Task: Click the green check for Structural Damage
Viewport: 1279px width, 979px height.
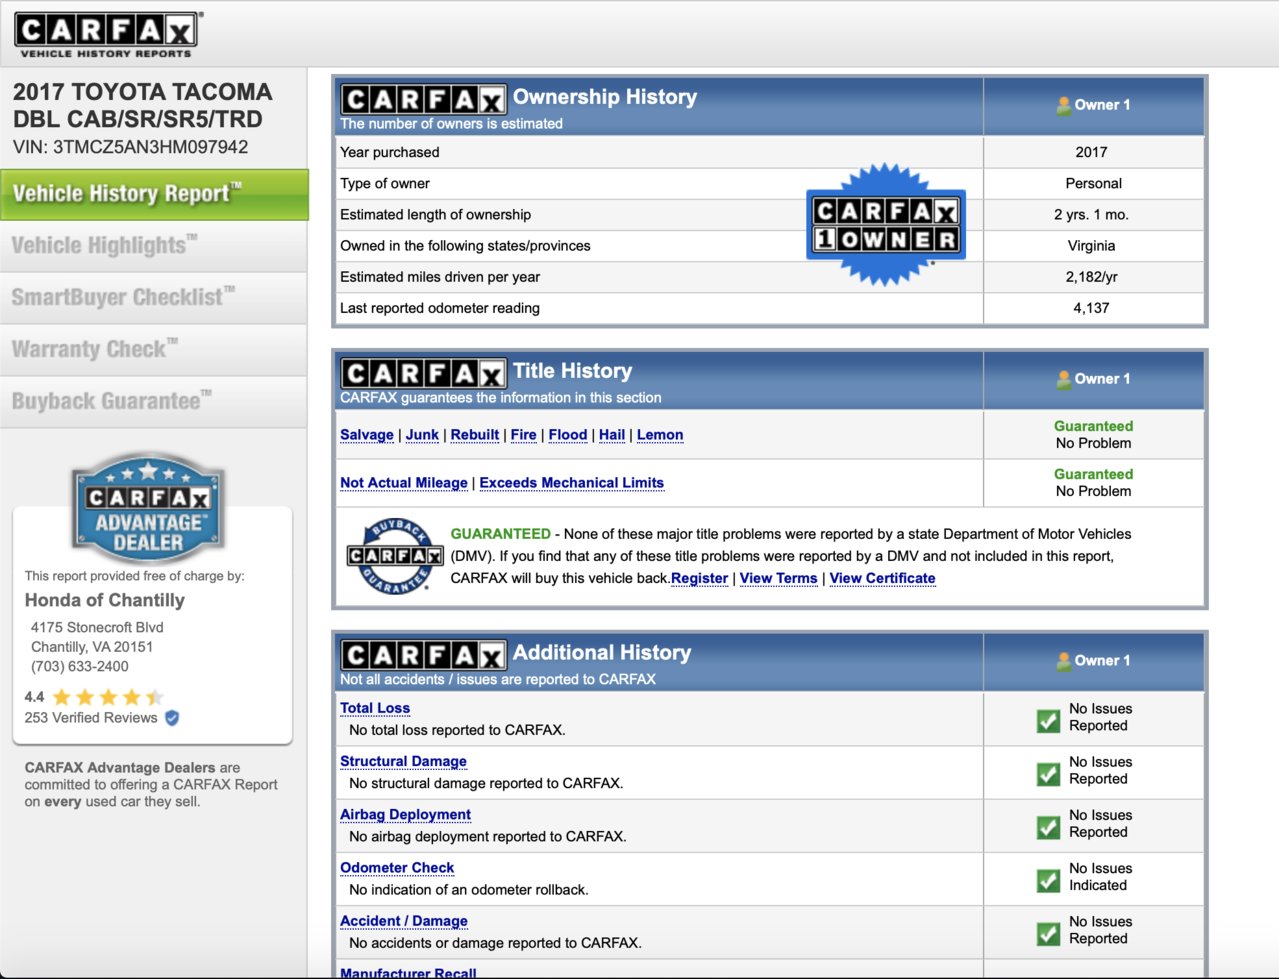Action: [1048, 774]
